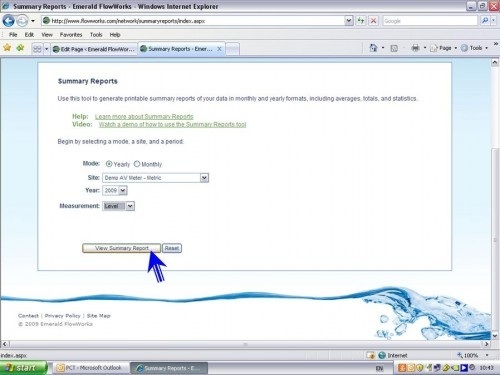This screenshot has width=500, height=375.
Task: Click the Quick Tabs grid icon
Action: (x=37, y=49)
